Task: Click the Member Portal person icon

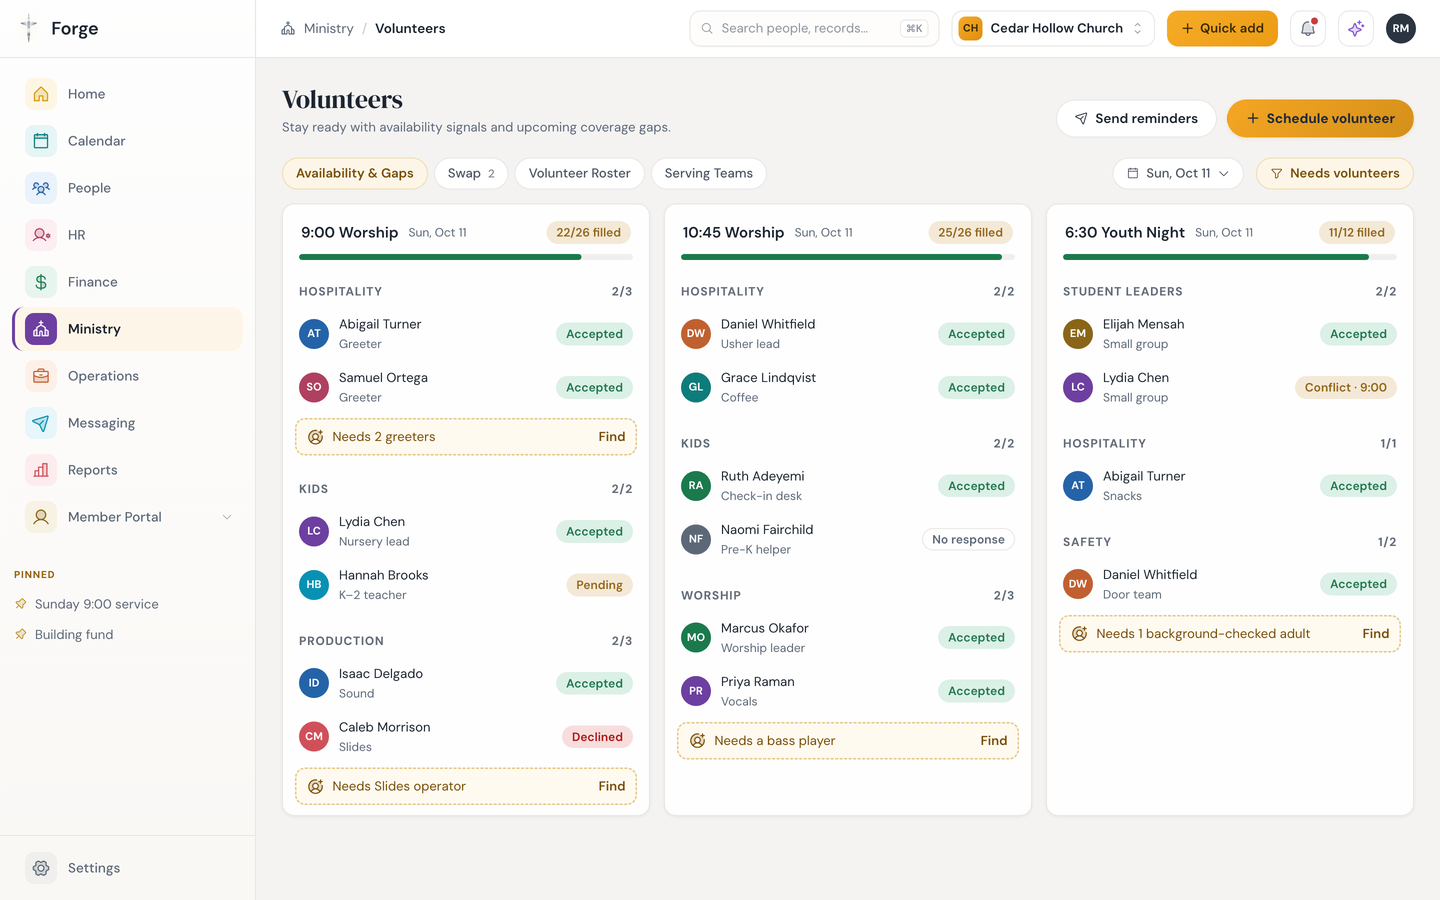Action: pos(41,517)
